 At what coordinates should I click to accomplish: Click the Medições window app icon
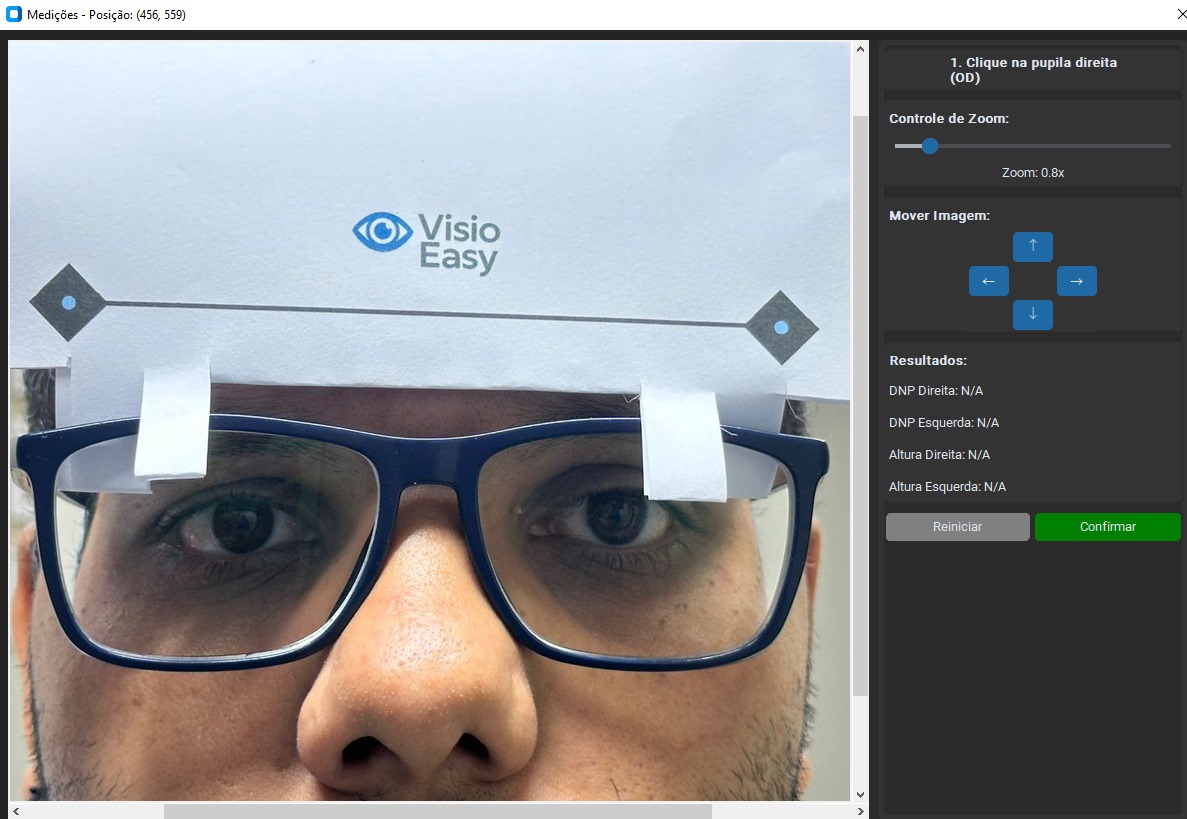[x=14, y=14]
